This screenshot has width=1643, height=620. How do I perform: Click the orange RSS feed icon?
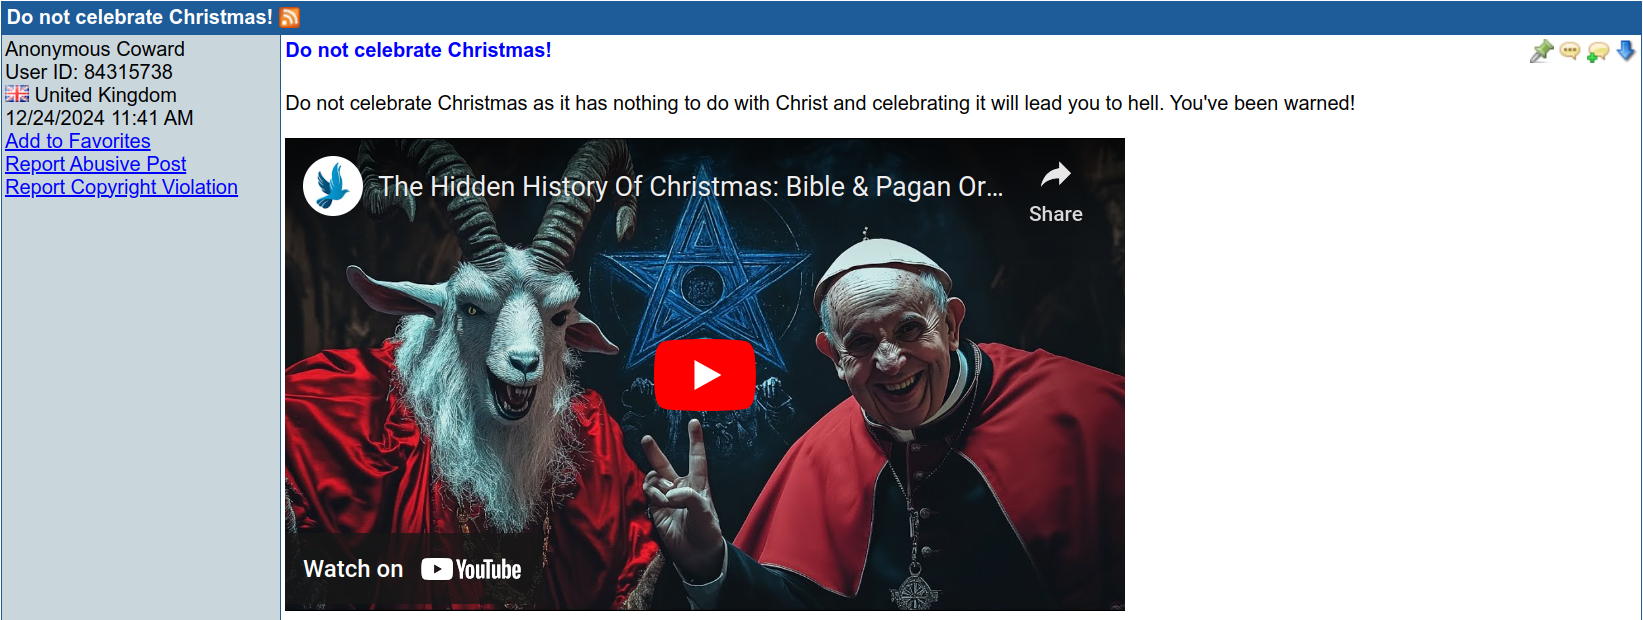(x=290, y=17)
